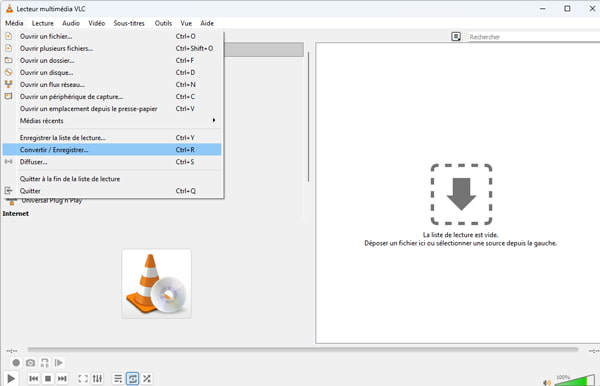Select Ouvrir un emplacement depuis le presse-papier
Screen dimensions: 600x386
112,109
